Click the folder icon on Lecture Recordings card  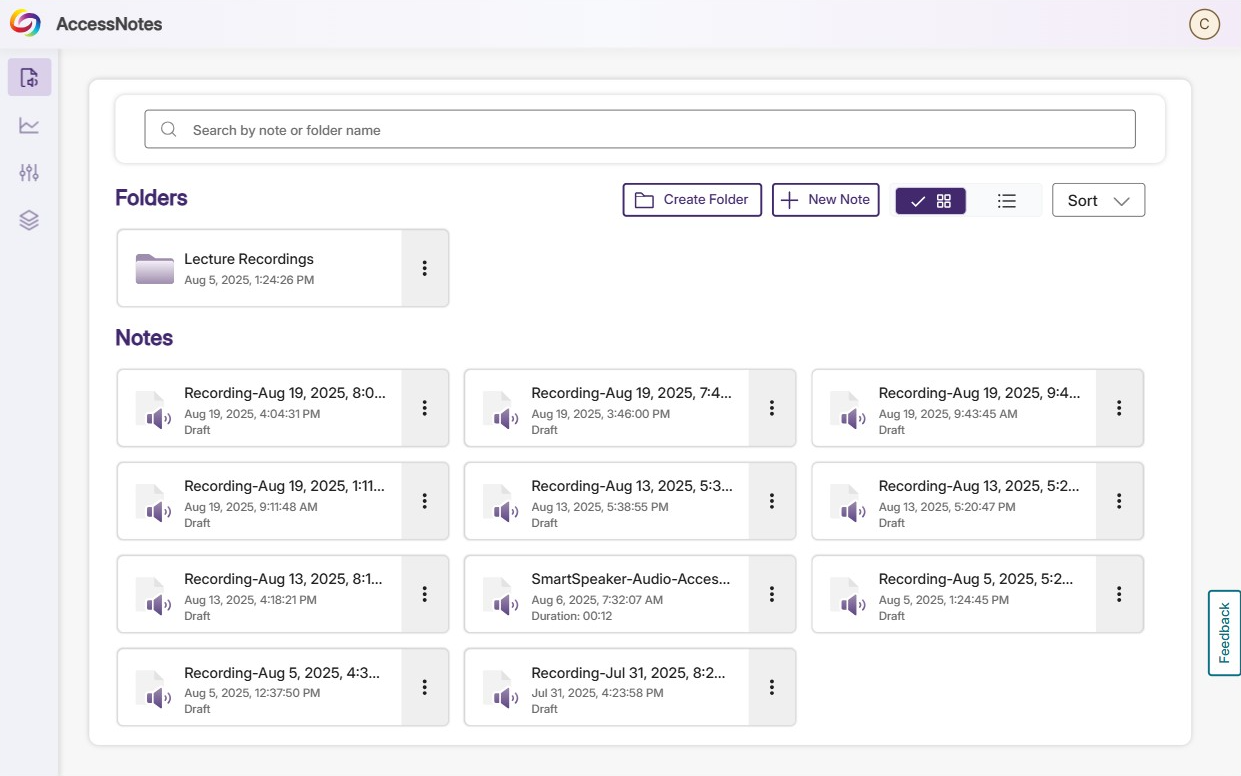(x=153, y=266)
